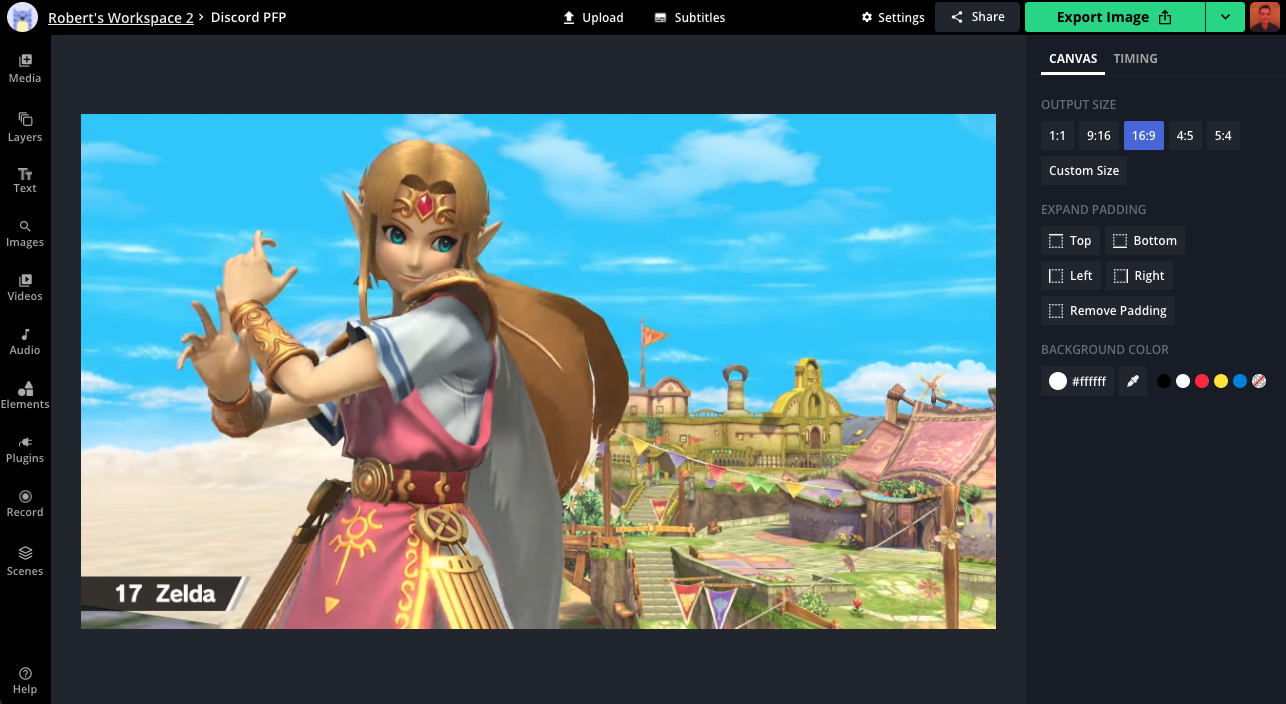Select the 9:16 output size
This screenshot has height=704, width=1286.
1098,136
